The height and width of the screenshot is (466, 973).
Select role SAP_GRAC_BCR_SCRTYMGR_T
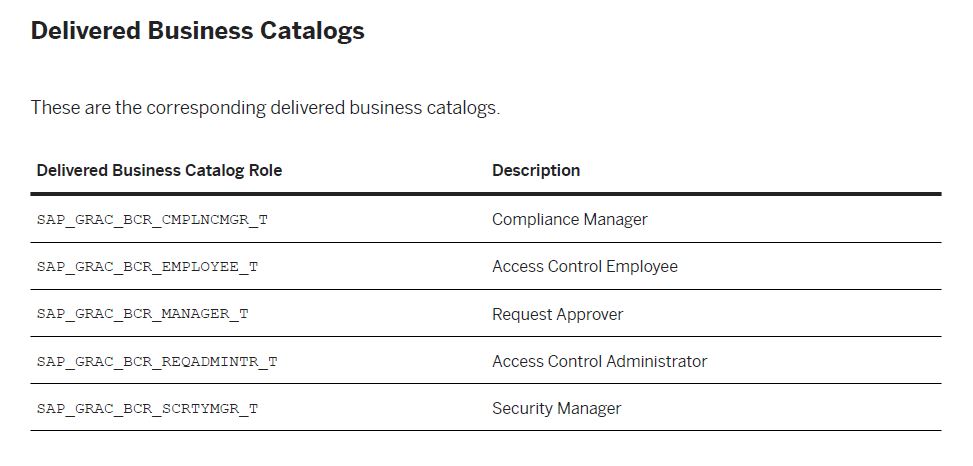click(147, 409)
